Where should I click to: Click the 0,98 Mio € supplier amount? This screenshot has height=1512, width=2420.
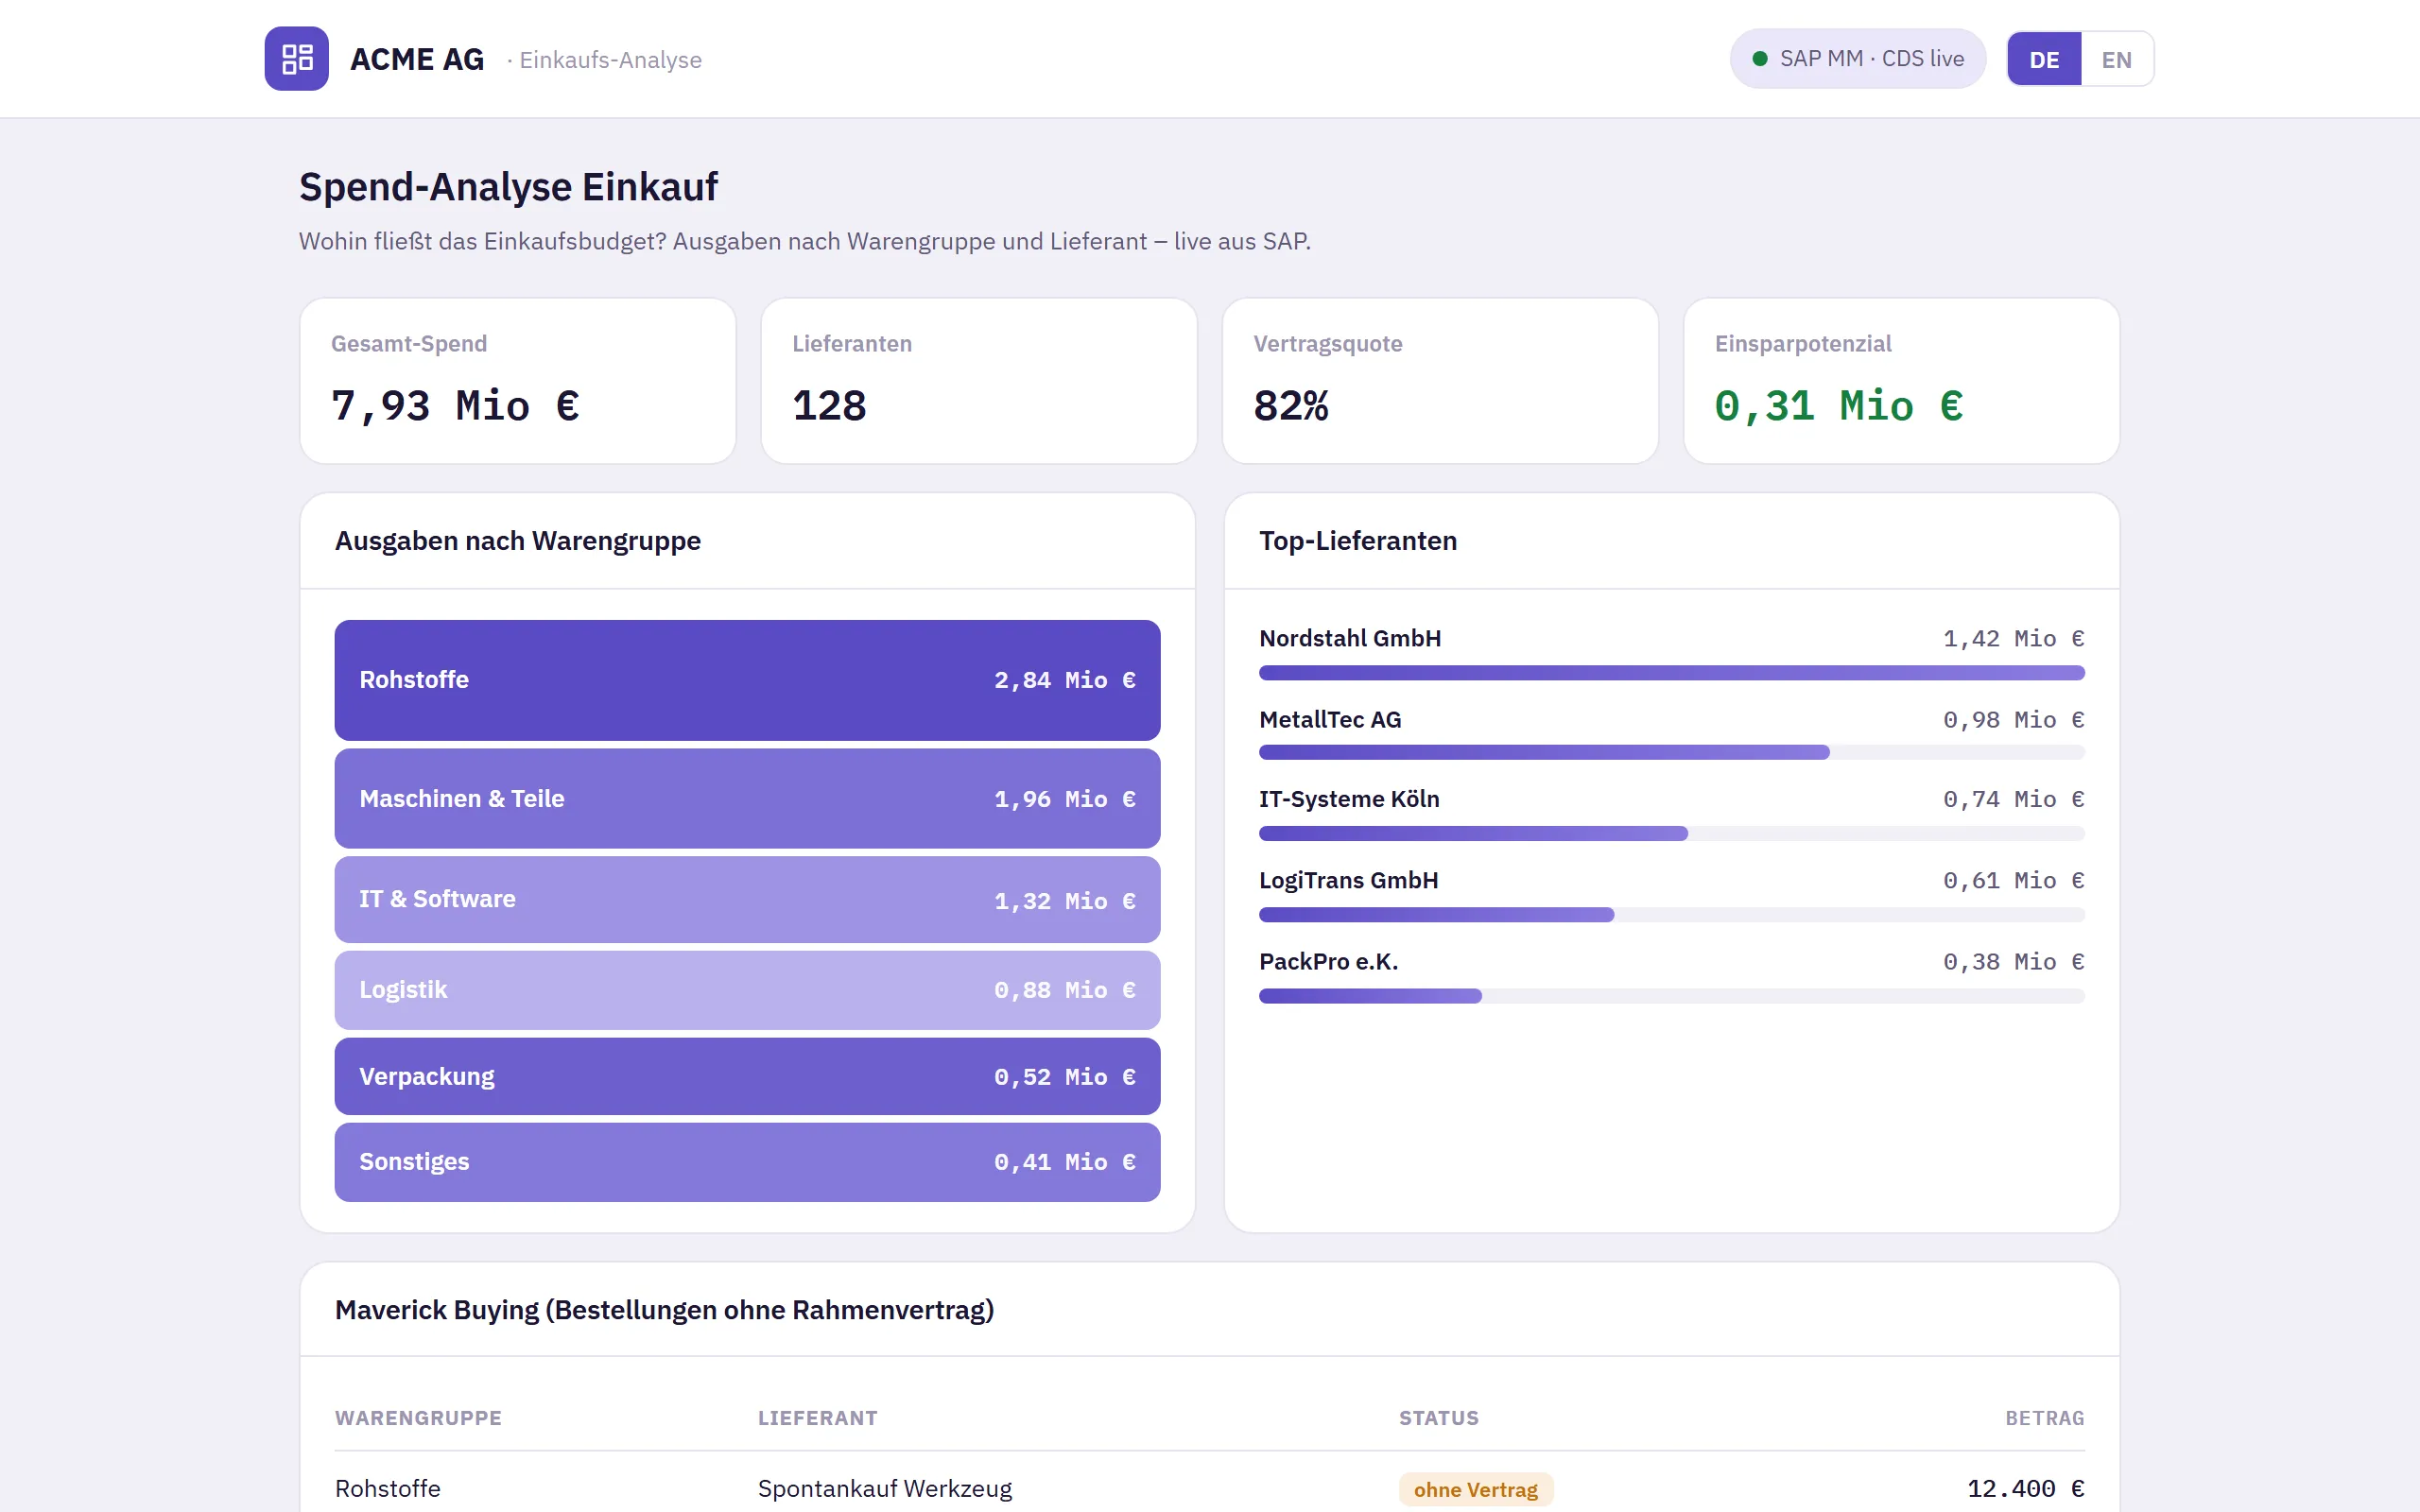click(x=2013, y=719)
